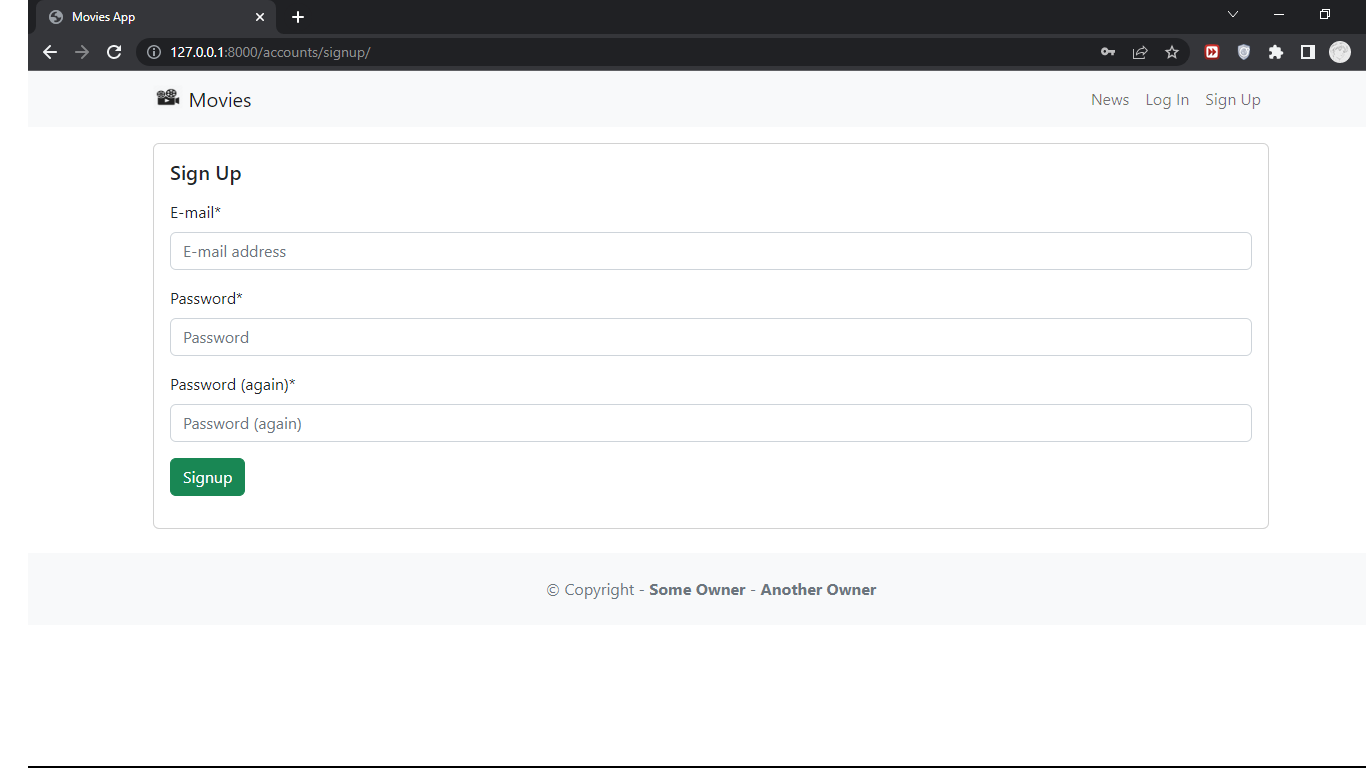Click the side panel icon near the avatar
The height and width of the screenshot is (768, 1366).
[1307, 52]
